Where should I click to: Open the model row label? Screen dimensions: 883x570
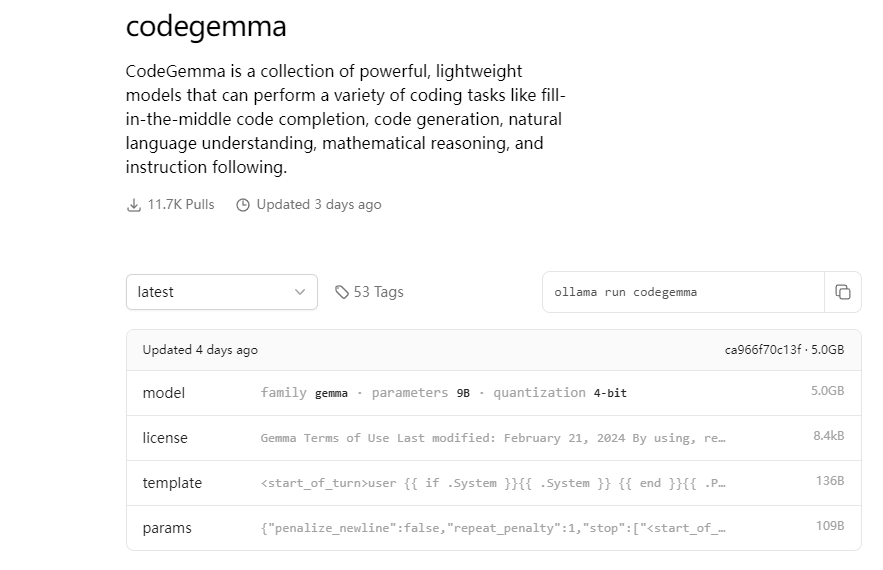click(x=164, y=393)
